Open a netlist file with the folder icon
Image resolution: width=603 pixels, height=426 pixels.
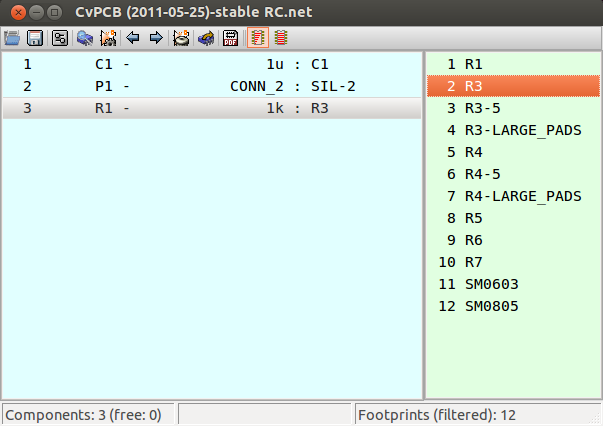click(12, 38)
